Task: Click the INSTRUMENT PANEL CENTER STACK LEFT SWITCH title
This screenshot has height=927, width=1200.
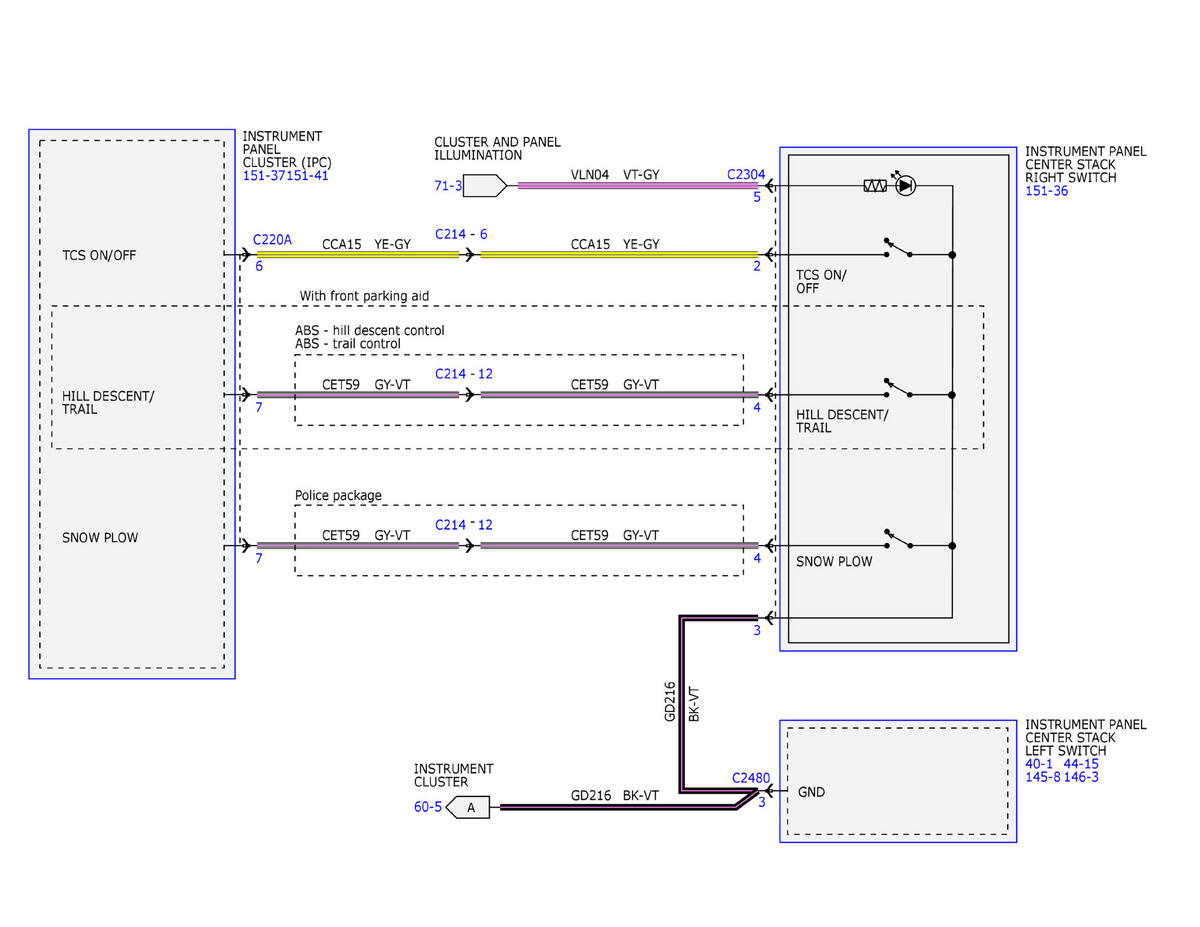Action: 1086,737
